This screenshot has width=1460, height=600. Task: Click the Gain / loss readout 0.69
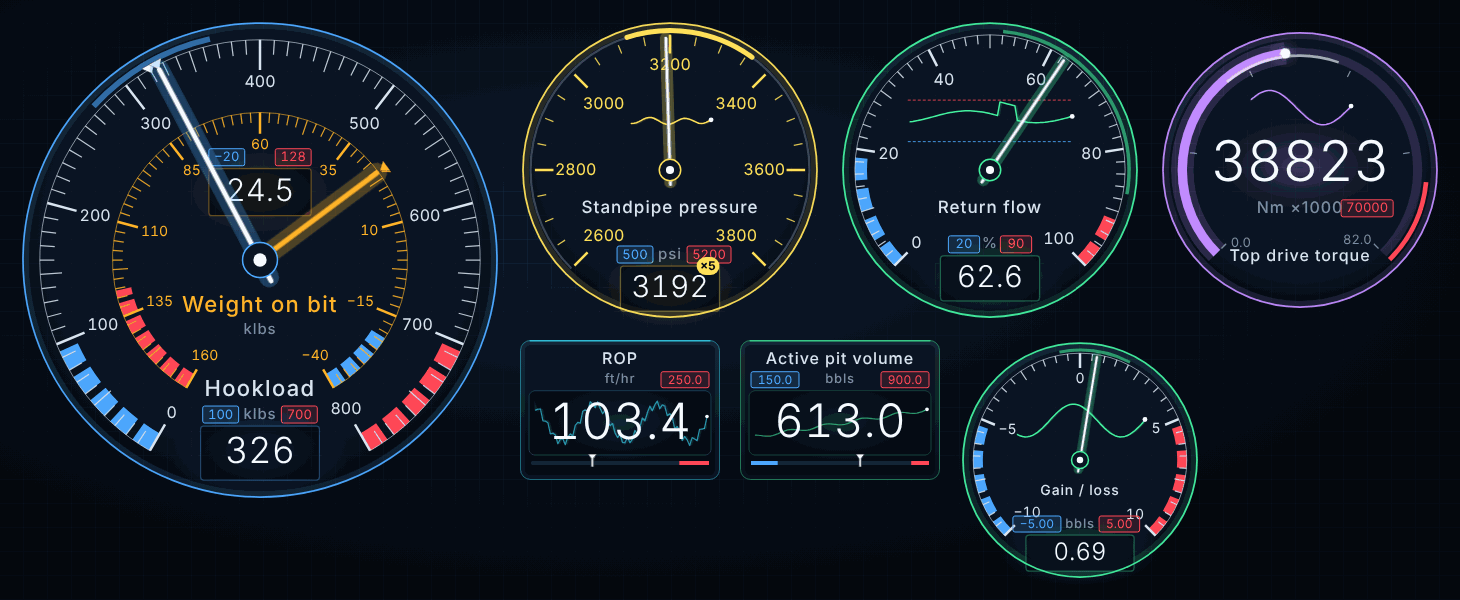tap(1080, 552)
